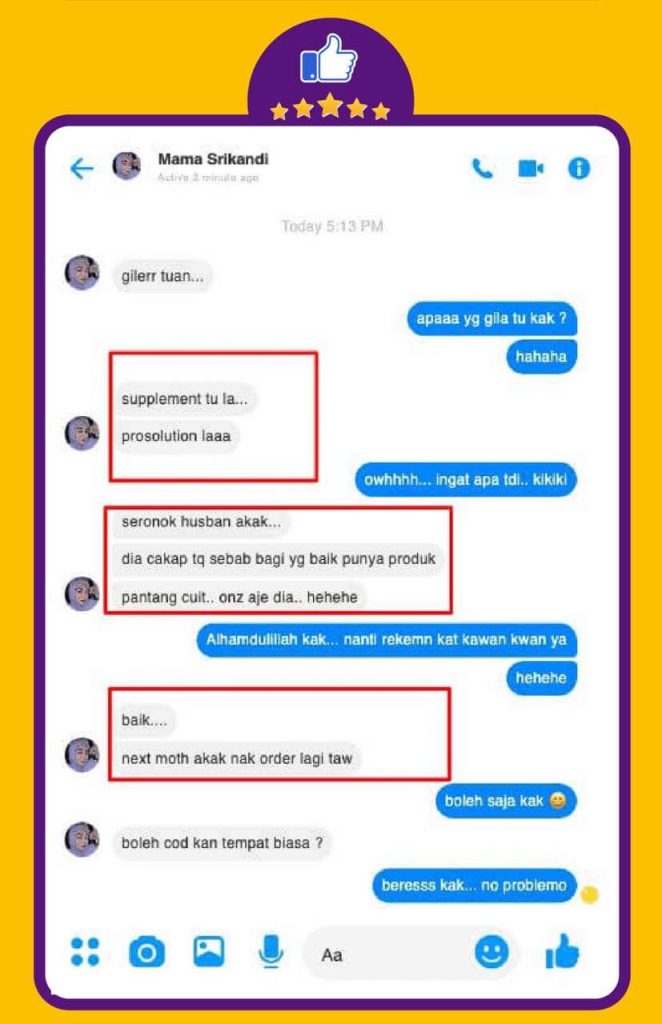Image resolution: width=662 pixels, height=1024 pixels.
Task: Click the thumbs-up badge above the star rating
Action: 329,59
